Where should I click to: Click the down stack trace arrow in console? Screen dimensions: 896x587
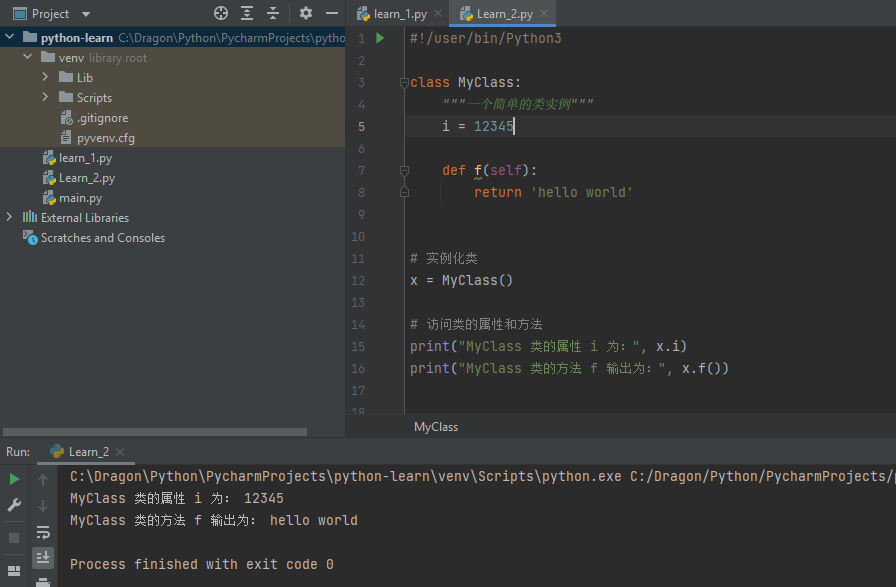[x=42, y=505]
